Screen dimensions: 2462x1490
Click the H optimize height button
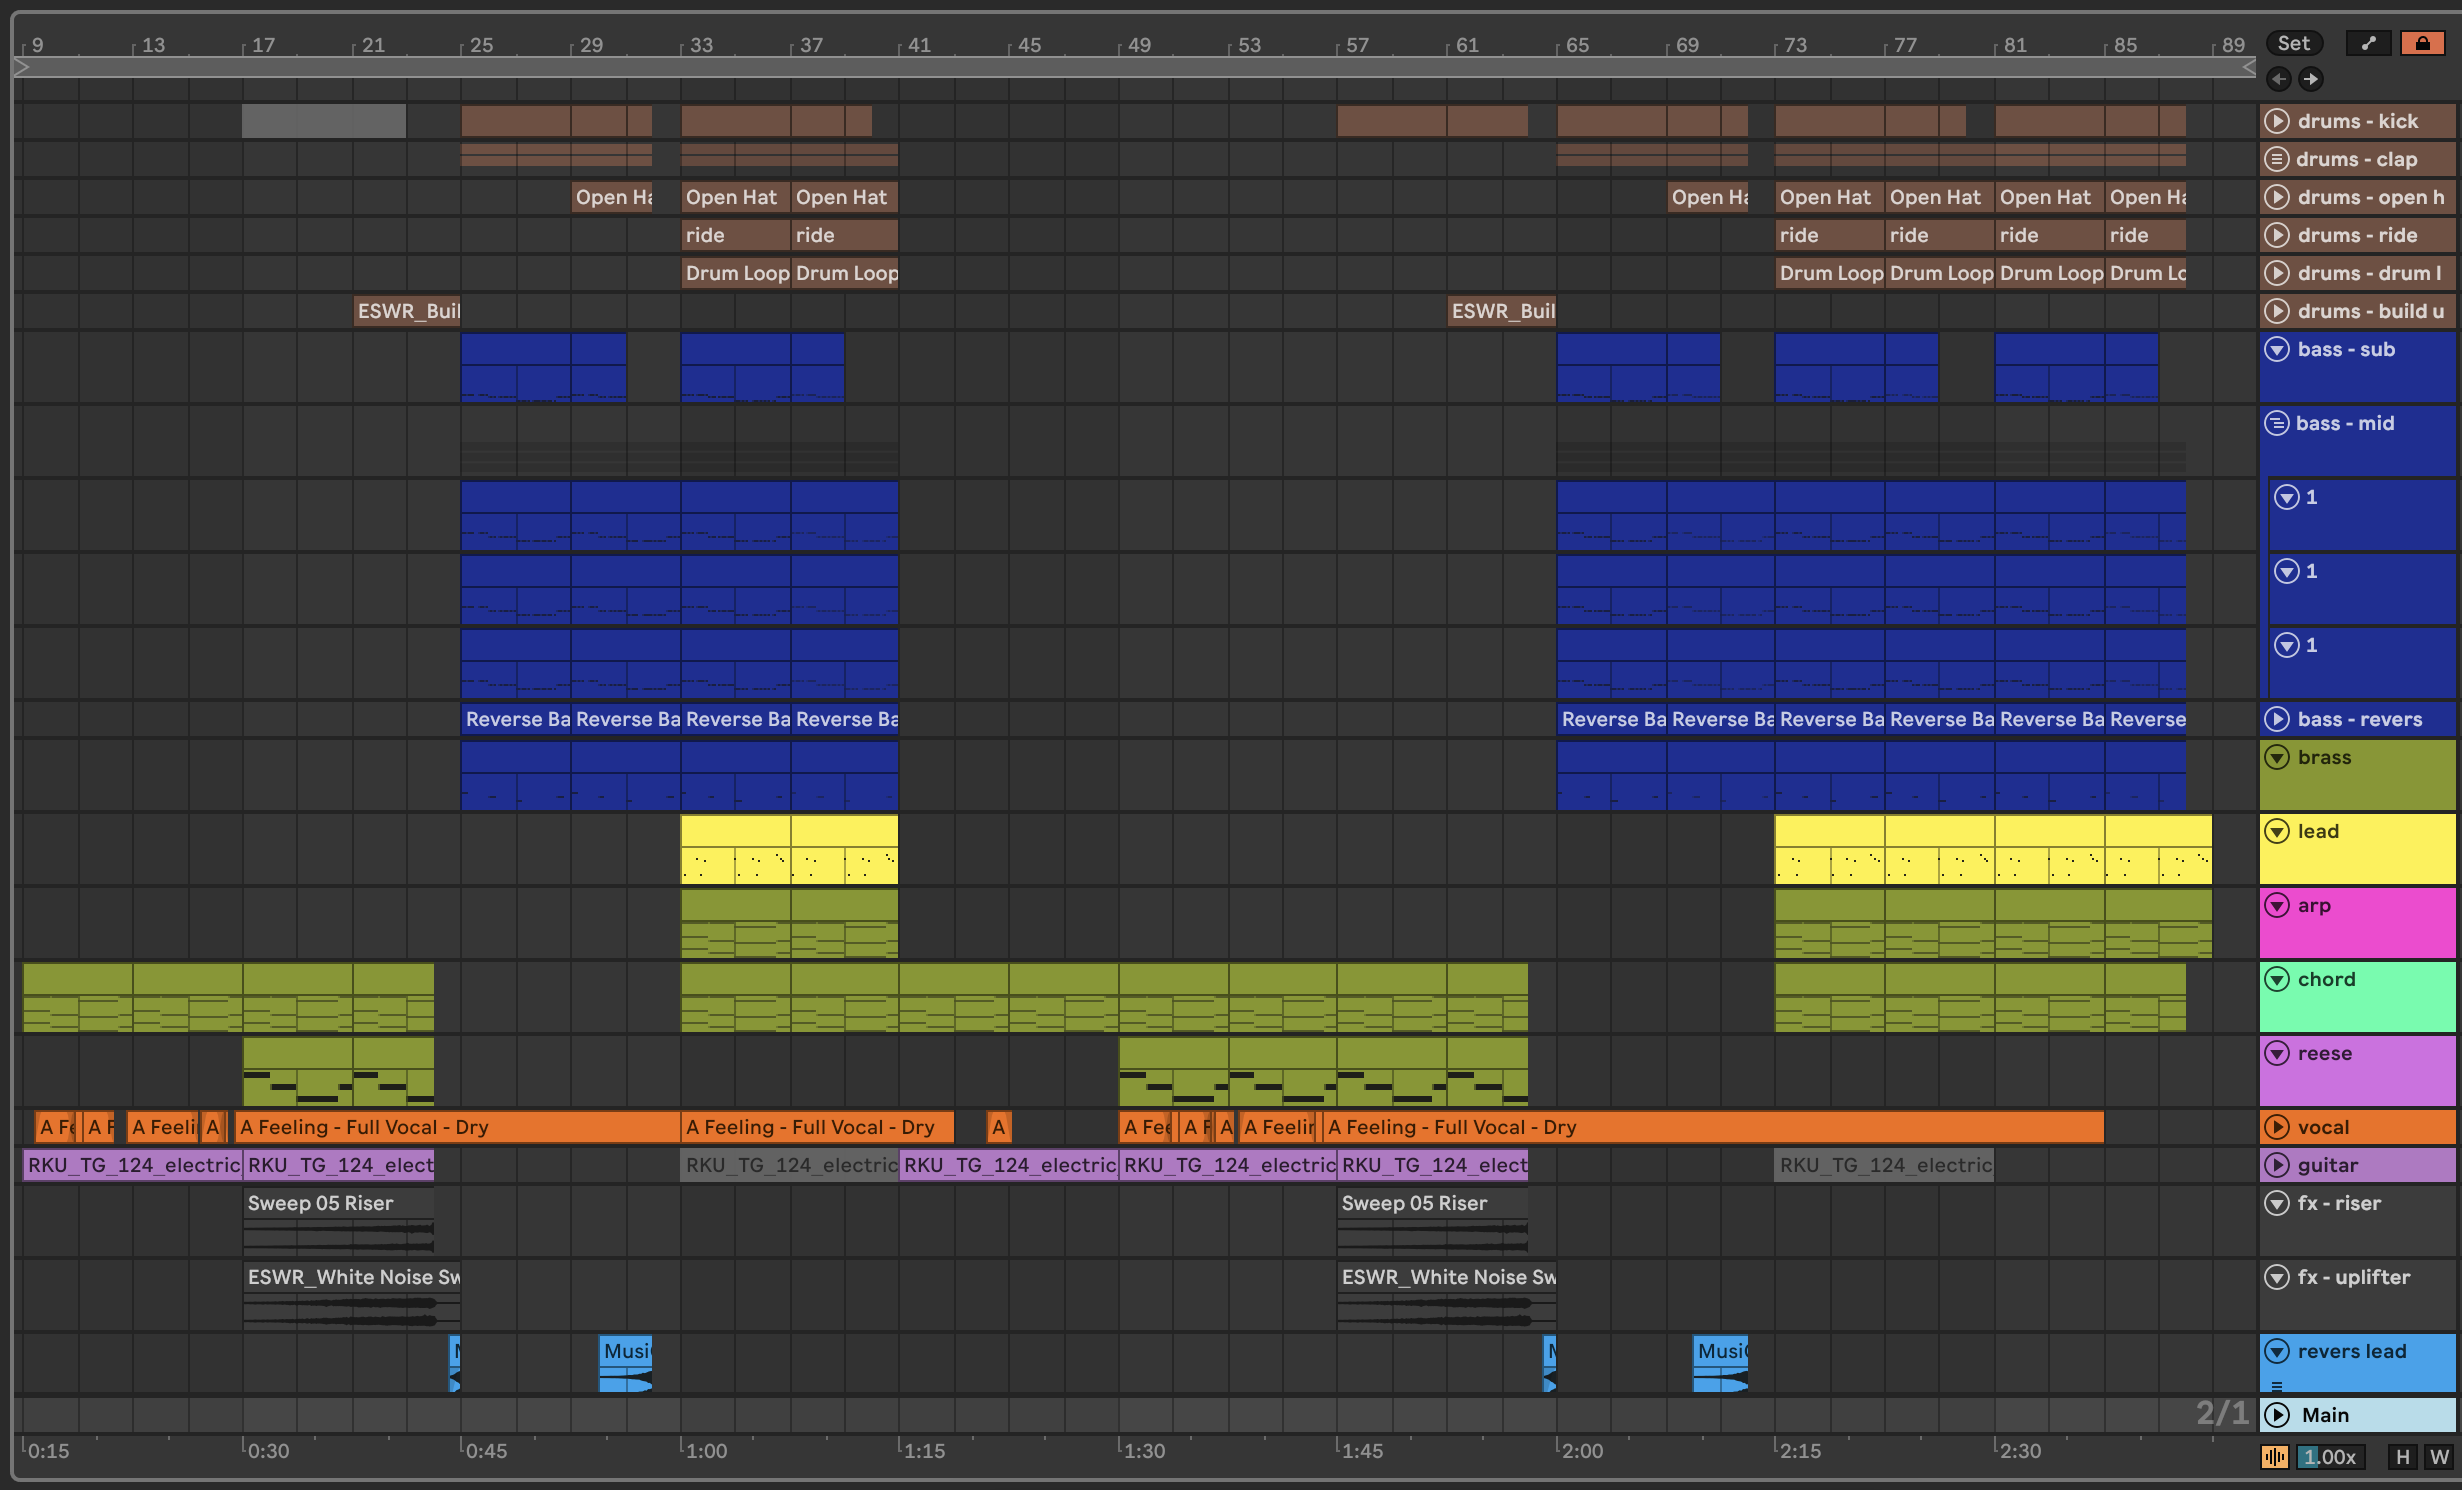pos(2402,1457)
